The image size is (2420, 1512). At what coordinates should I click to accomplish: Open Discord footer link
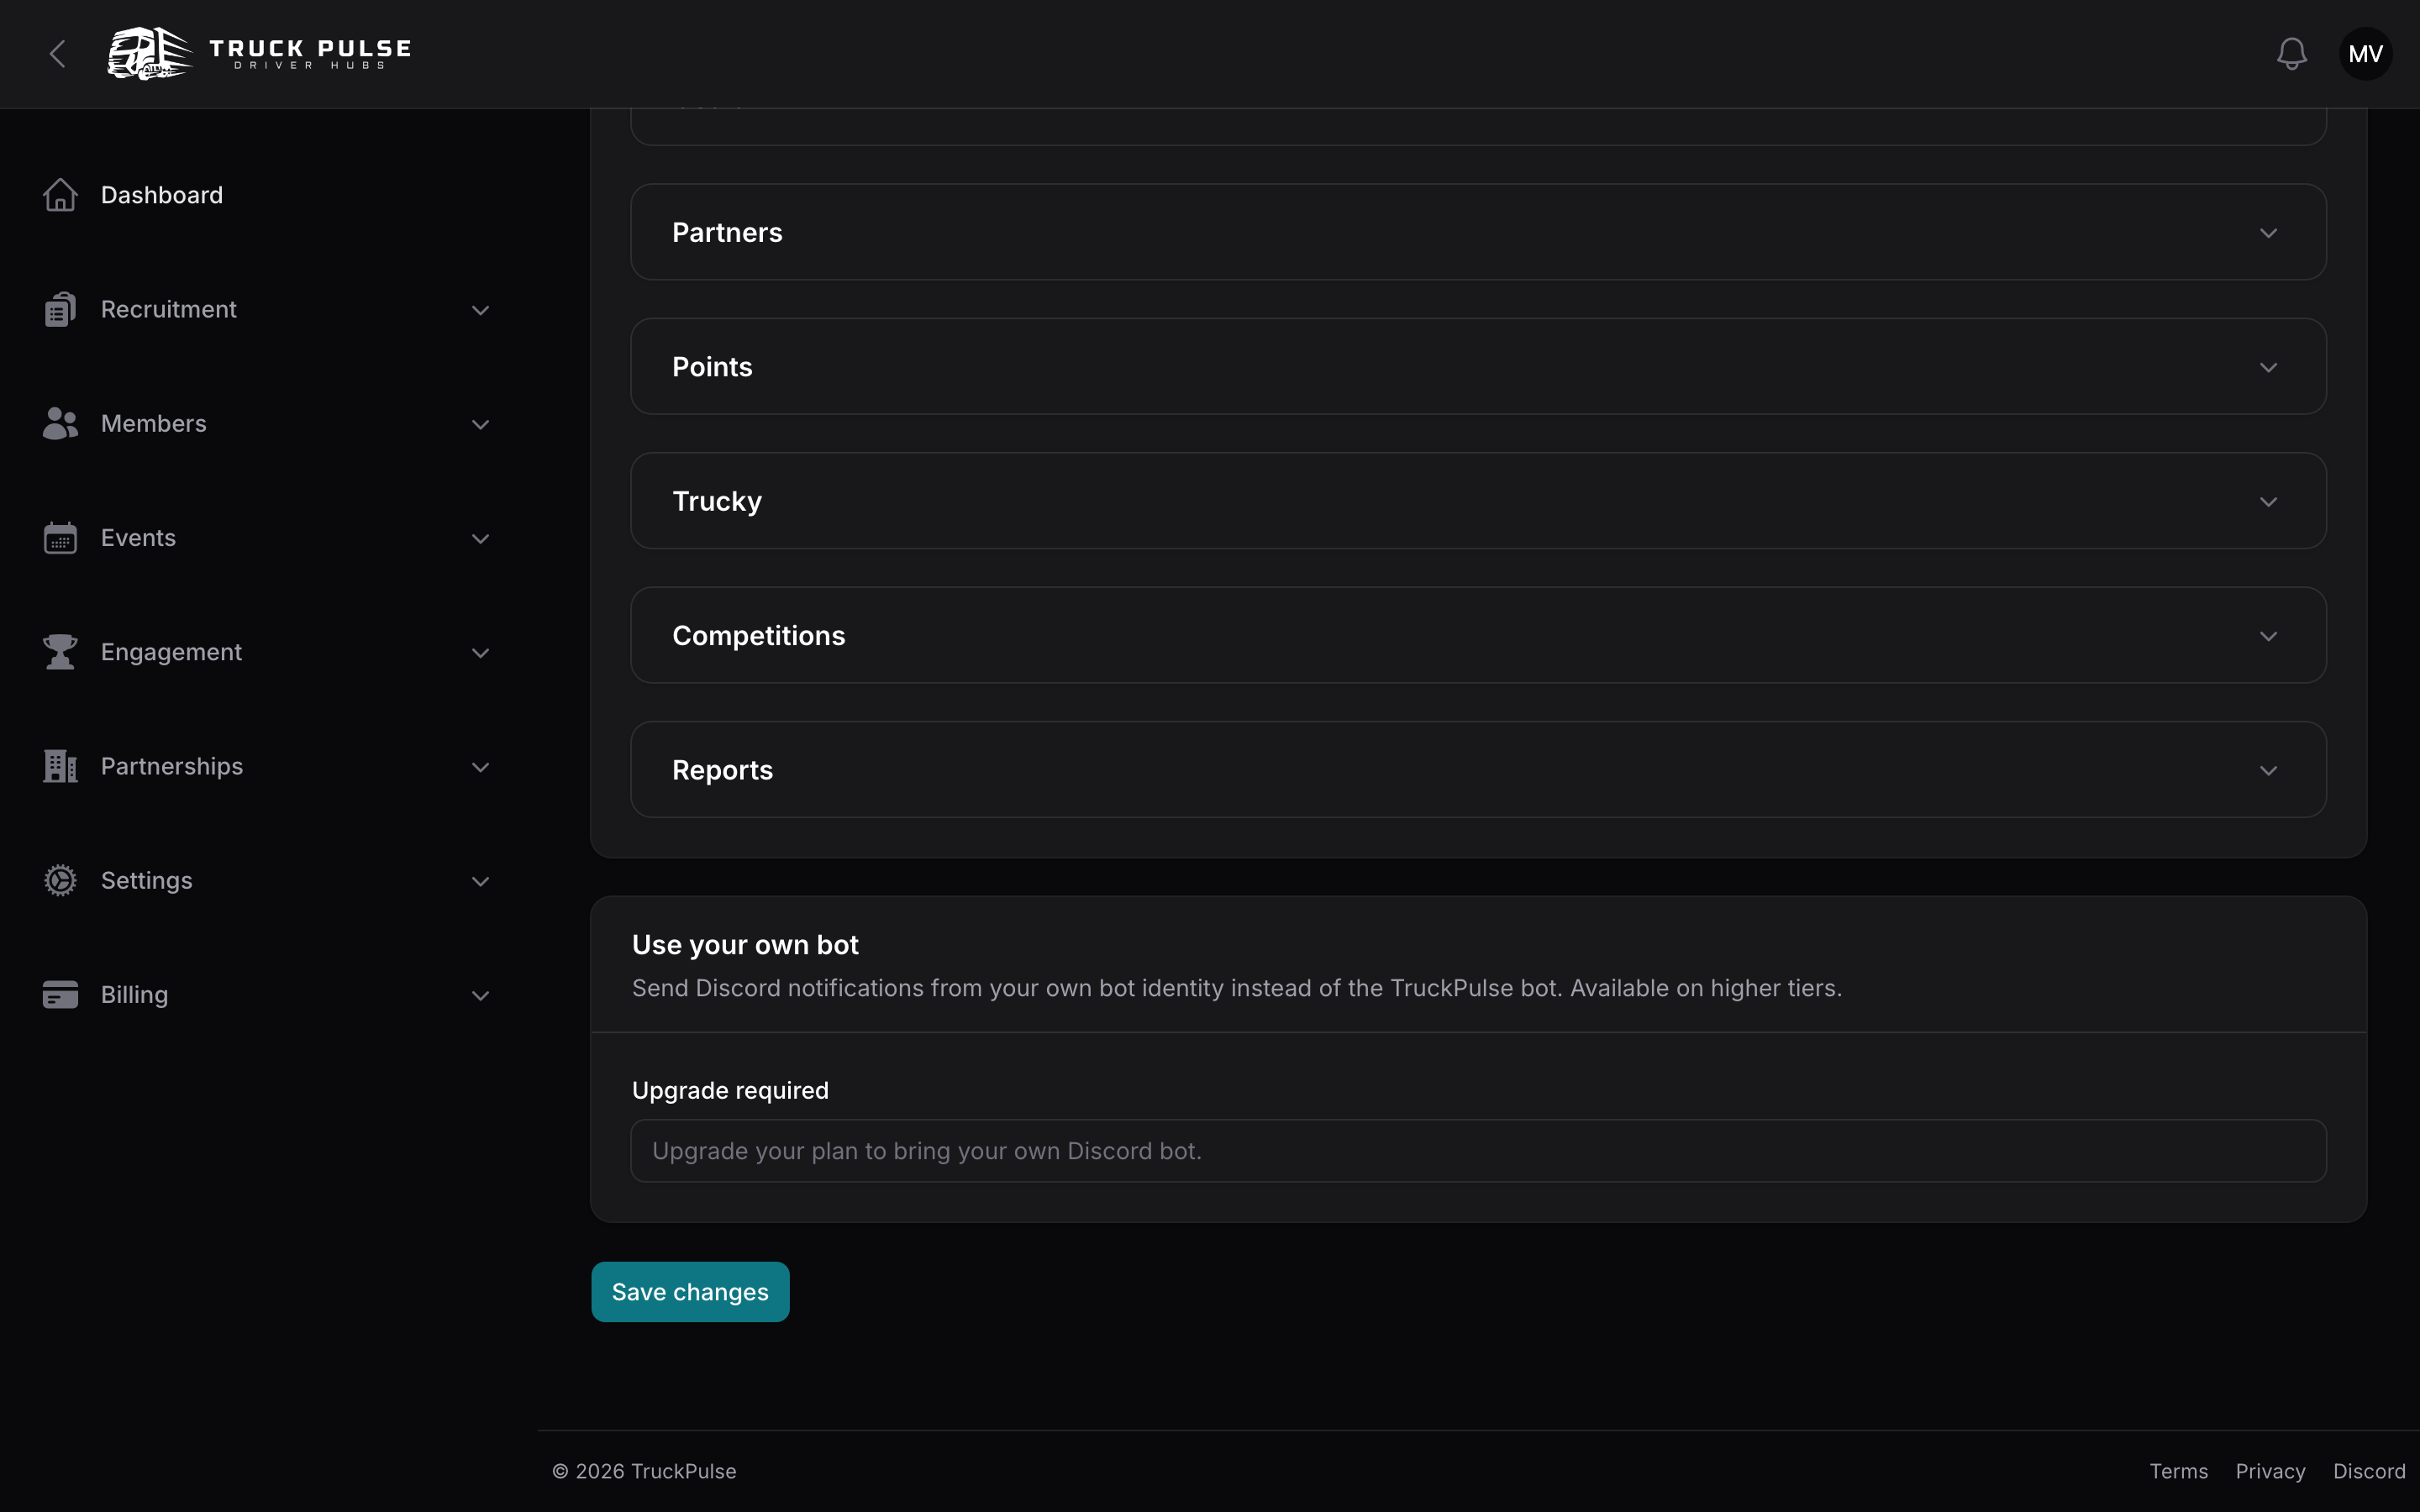click(2369, 1471)
